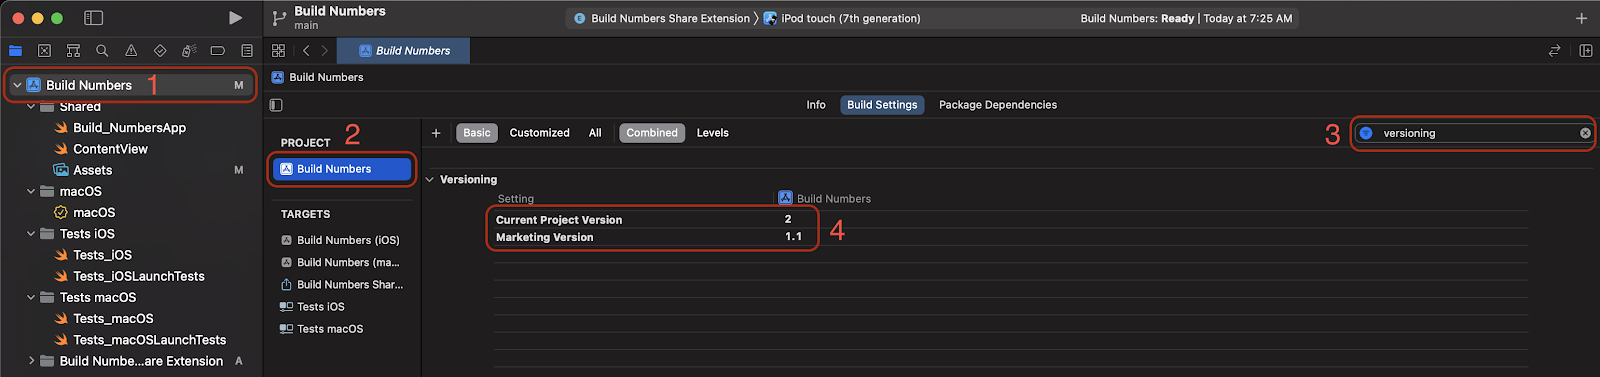The image size is (1600, 377).
Task: Open the Issue navigator warning icon
Action: pyautogui.click(x=131, y=50)
